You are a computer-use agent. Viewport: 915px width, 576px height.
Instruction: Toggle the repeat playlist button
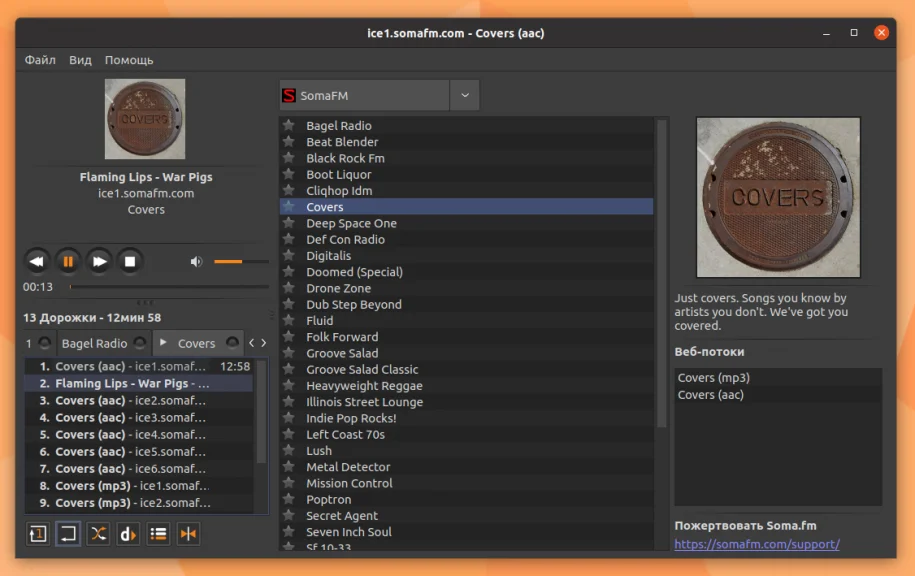pyautogui.click(x=68, y=534)
